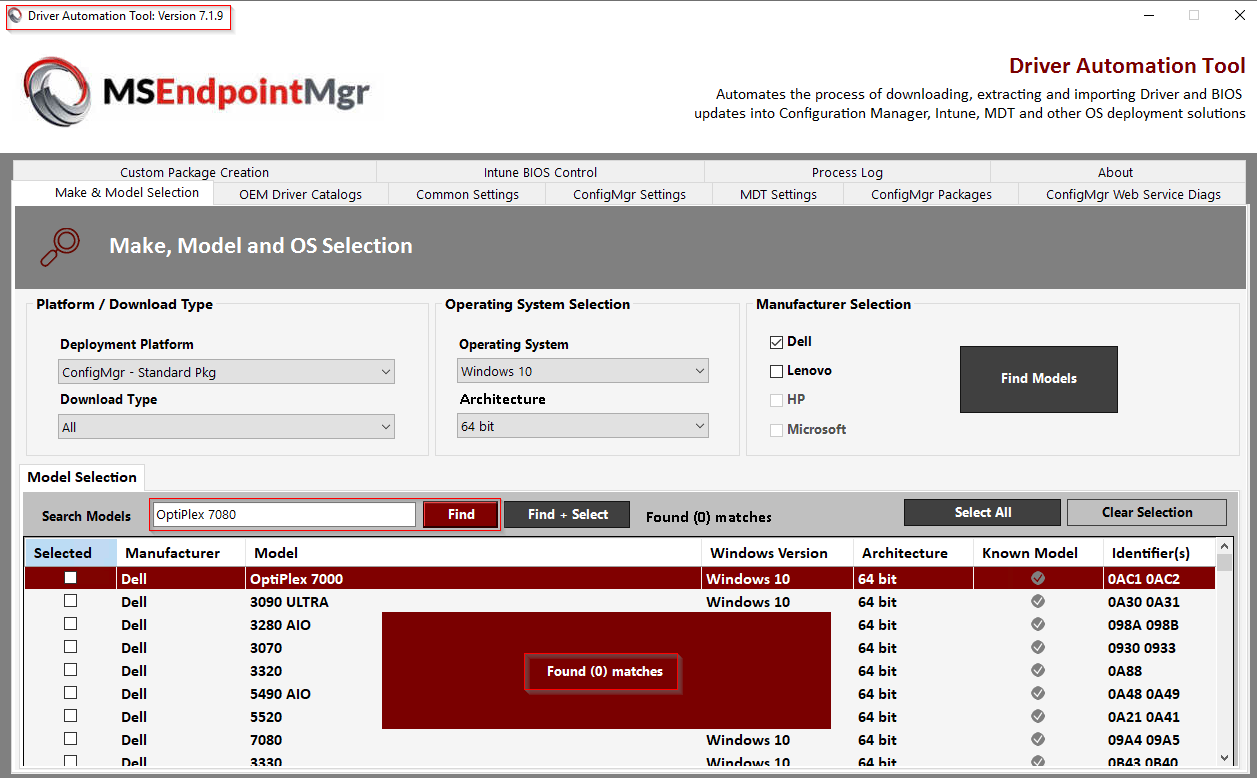This screenshot has height=778, width=1257.
Task: Select checkbox for 3320 row
Action: click(70, 670)
